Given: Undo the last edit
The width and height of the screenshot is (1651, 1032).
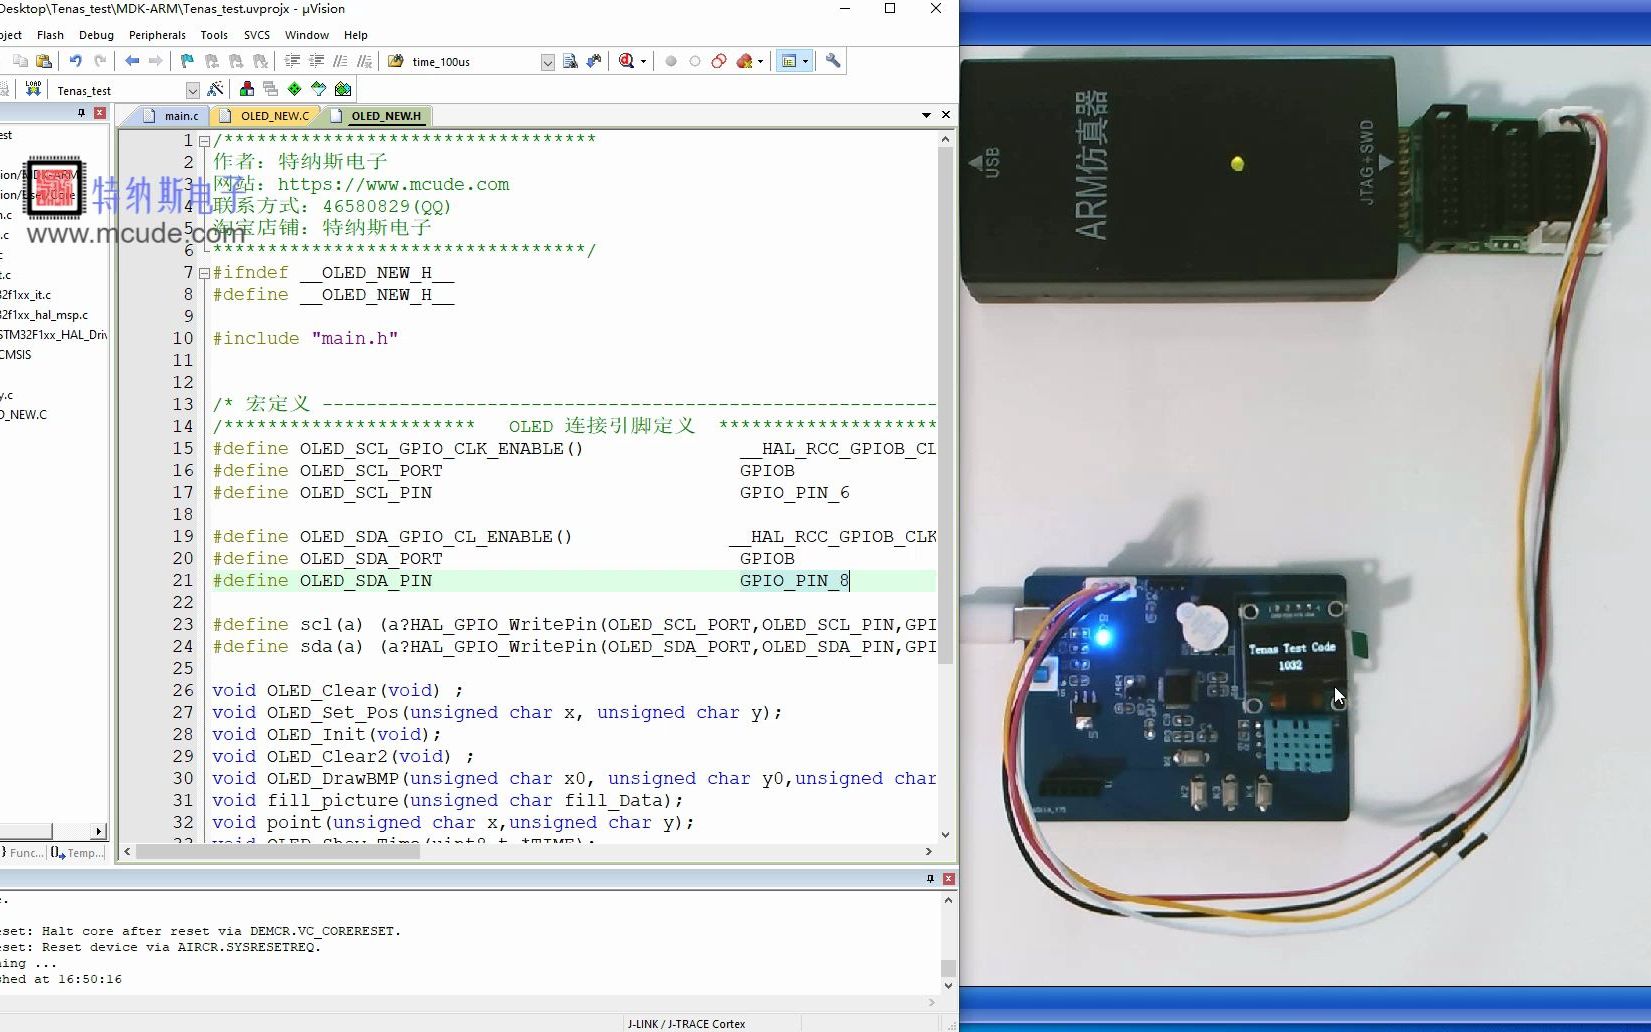Looking at the screenshot, I should [75, 61].
